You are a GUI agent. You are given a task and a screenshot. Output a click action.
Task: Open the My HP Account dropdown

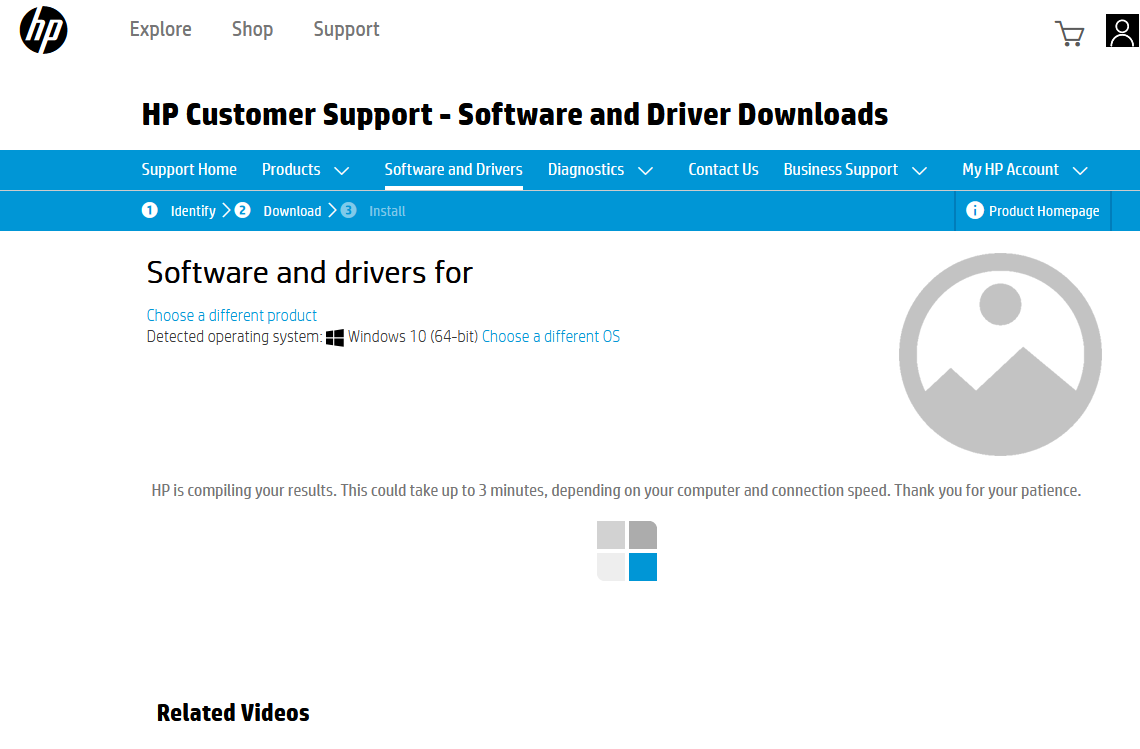click(x=1024, y=170)
